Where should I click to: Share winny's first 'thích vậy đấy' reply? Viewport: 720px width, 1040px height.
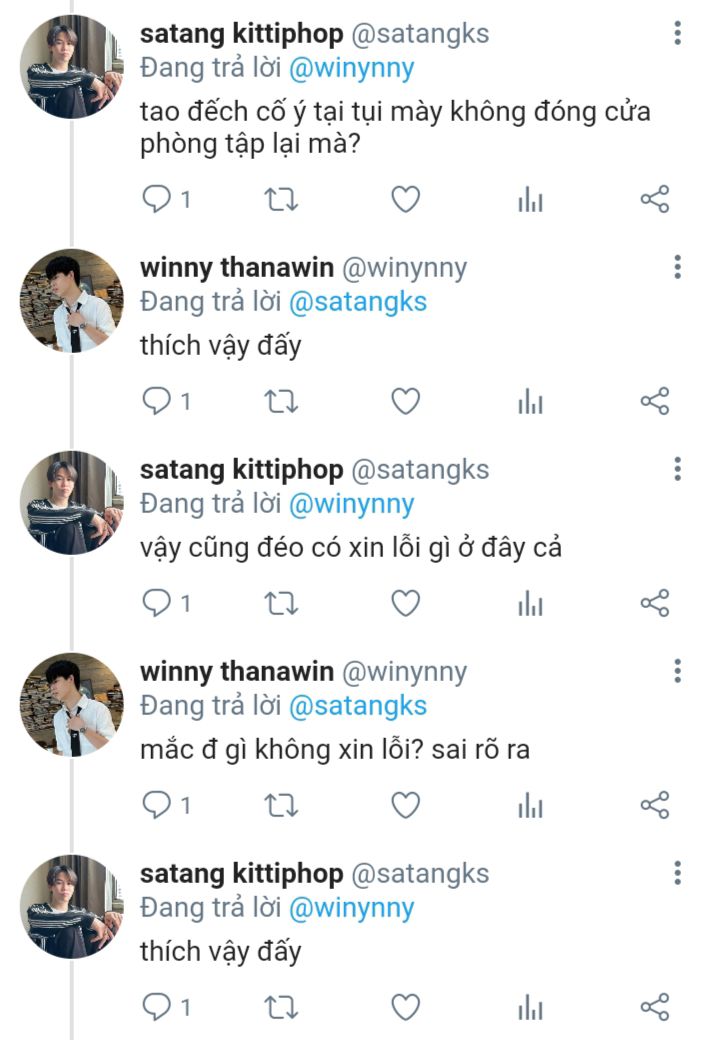[654, 402]
